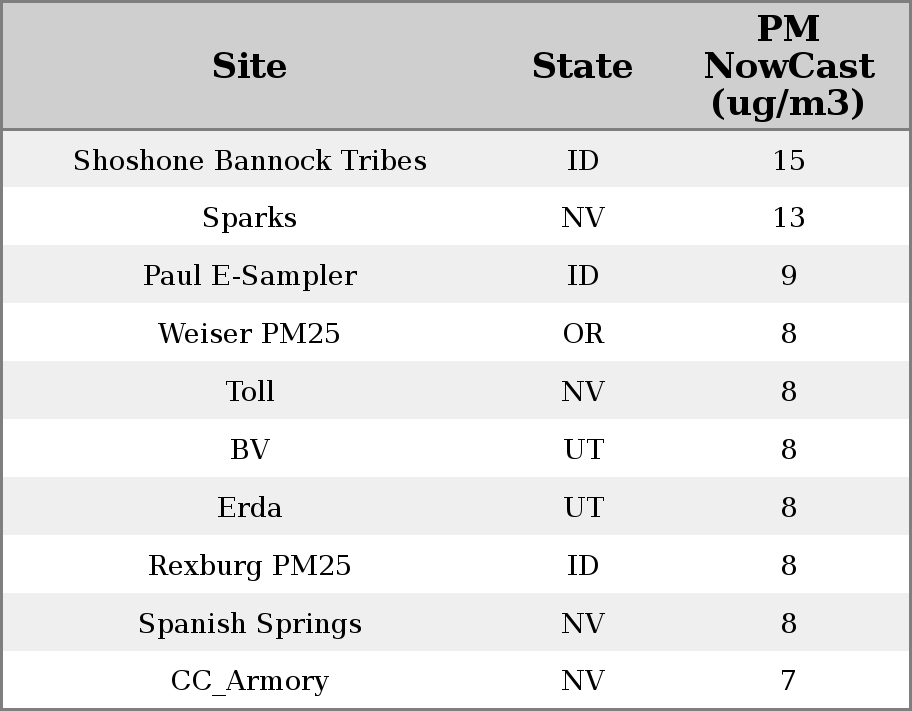Click the State column header

[582, 66]
